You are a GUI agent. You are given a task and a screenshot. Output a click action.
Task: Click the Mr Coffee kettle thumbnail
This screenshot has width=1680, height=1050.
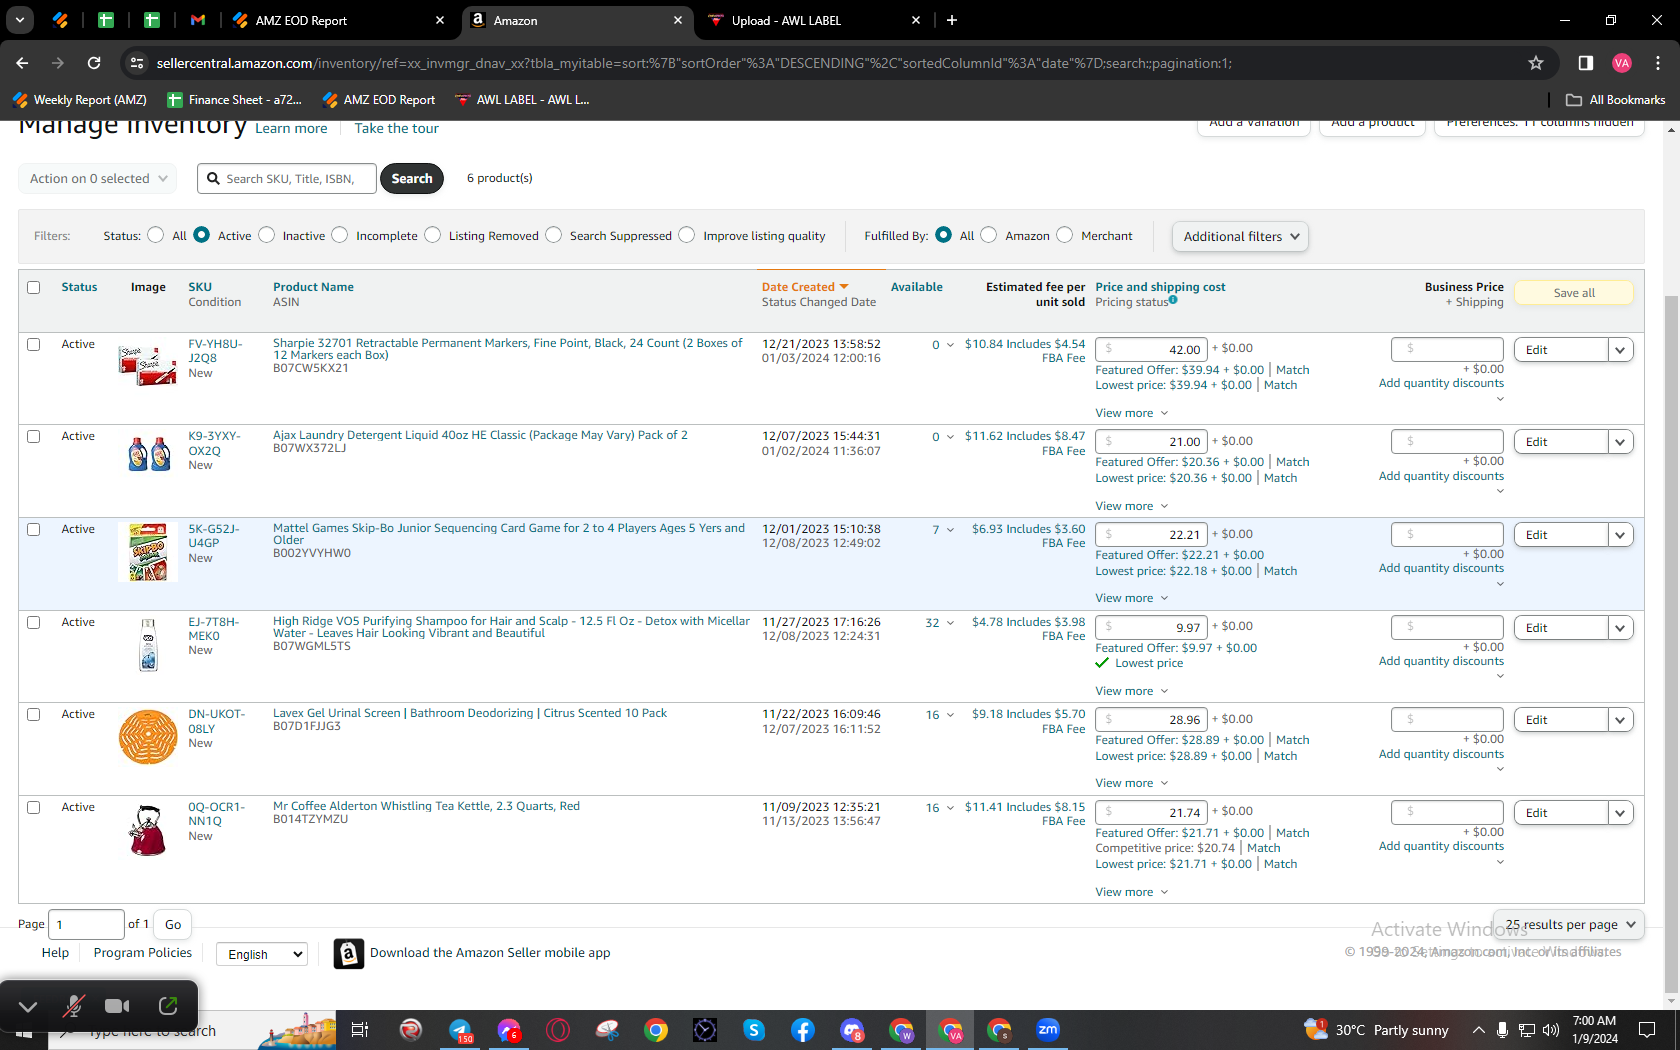pos(148,829)
